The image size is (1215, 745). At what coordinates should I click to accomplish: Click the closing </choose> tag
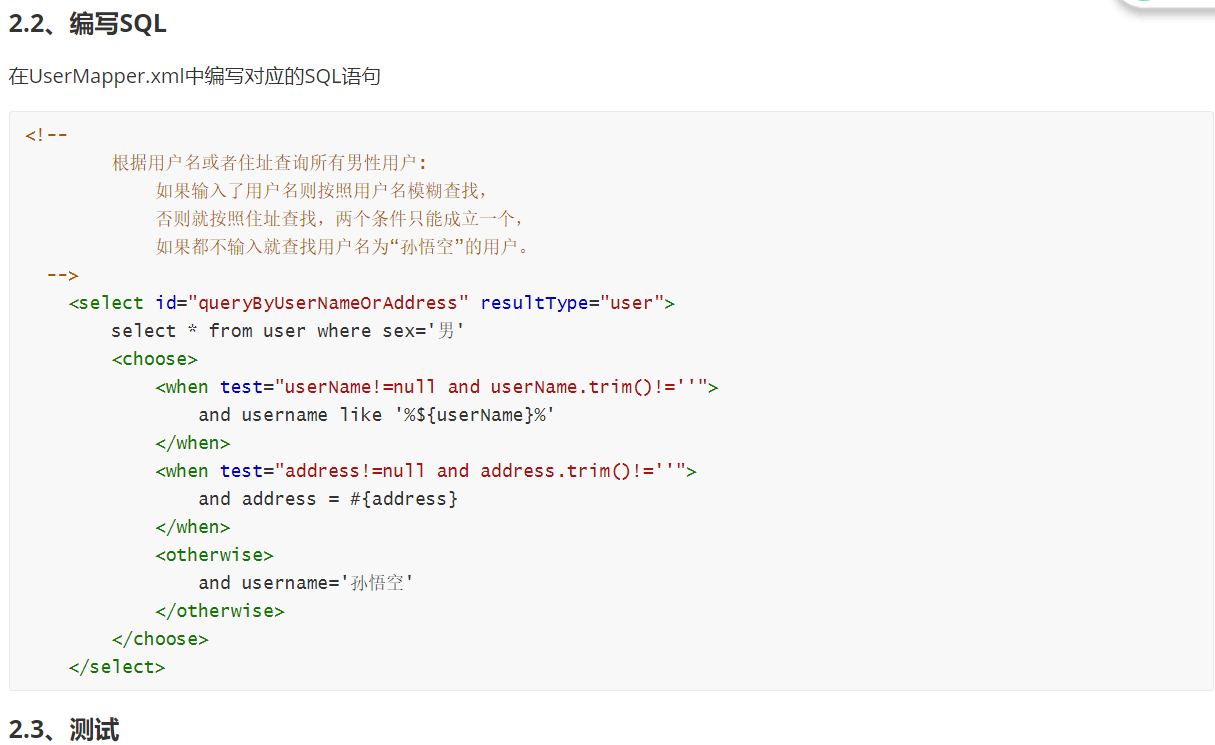(160, 639)
